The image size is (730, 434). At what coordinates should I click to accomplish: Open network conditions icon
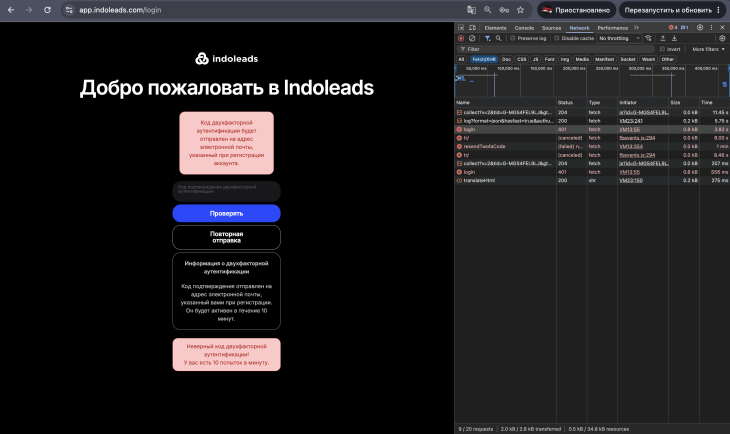pyautogui.click(x=648, y=38)
